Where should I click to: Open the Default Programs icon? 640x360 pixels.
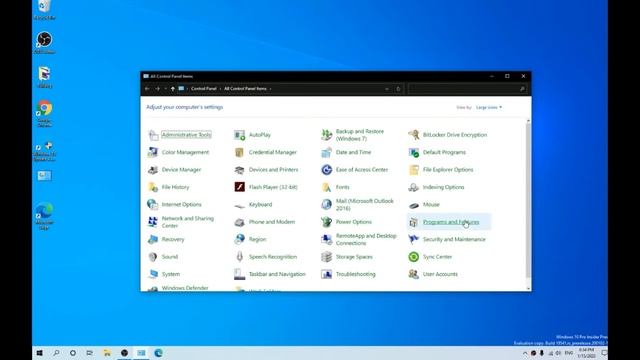coord(413,152)
